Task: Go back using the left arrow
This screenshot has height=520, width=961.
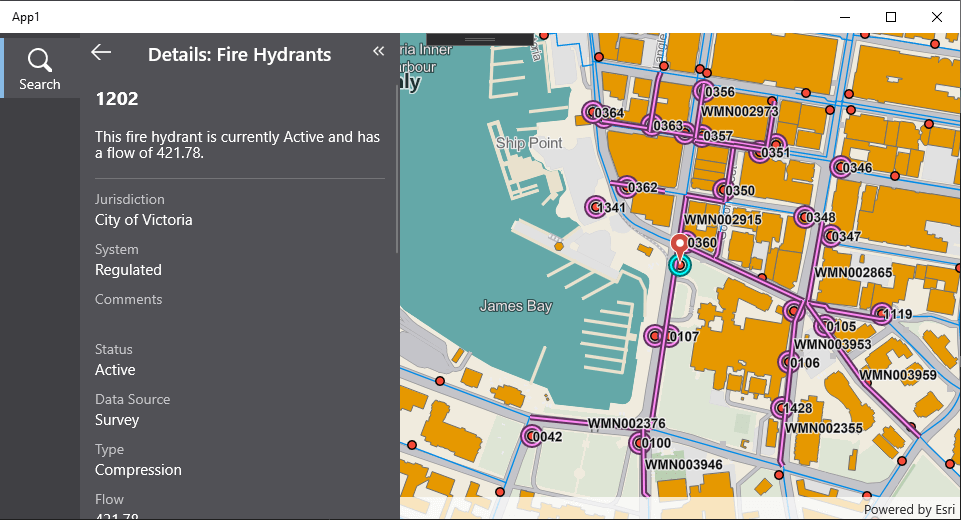Action: pos(101,53)
